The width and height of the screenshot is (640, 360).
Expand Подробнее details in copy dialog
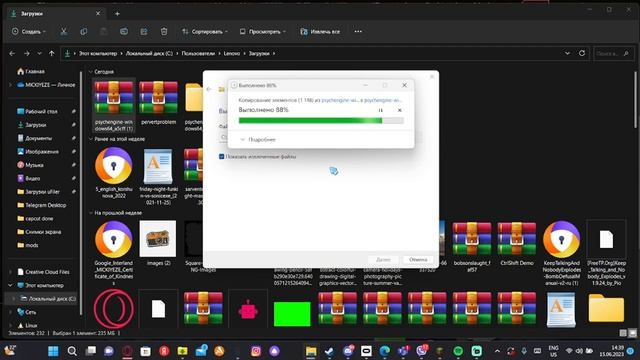[x=258, y=140]
